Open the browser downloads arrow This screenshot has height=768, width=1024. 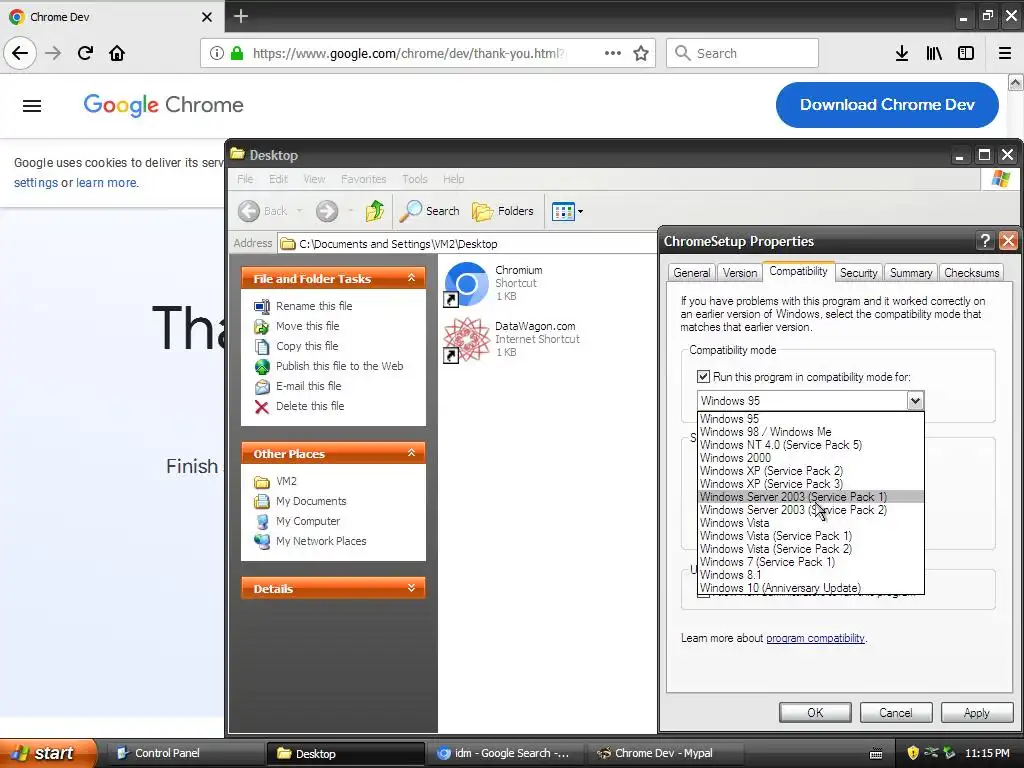pos(902,53)
